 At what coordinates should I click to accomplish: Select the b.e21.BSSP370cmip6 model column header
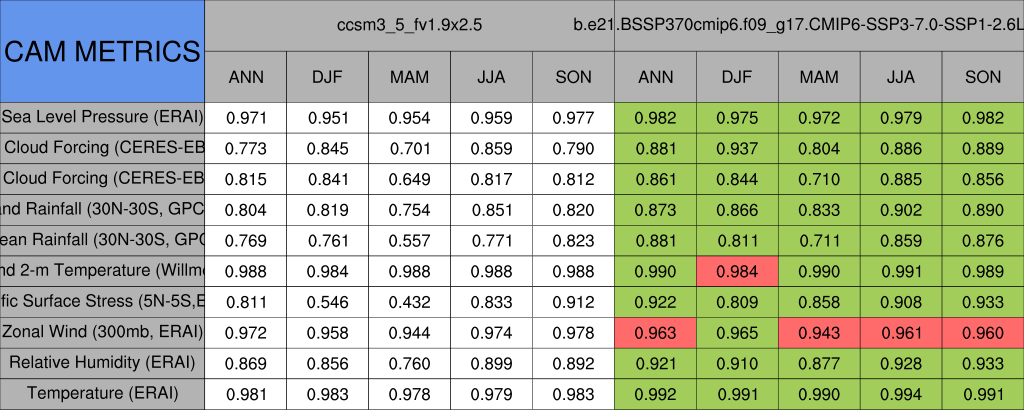coord(819,25)
